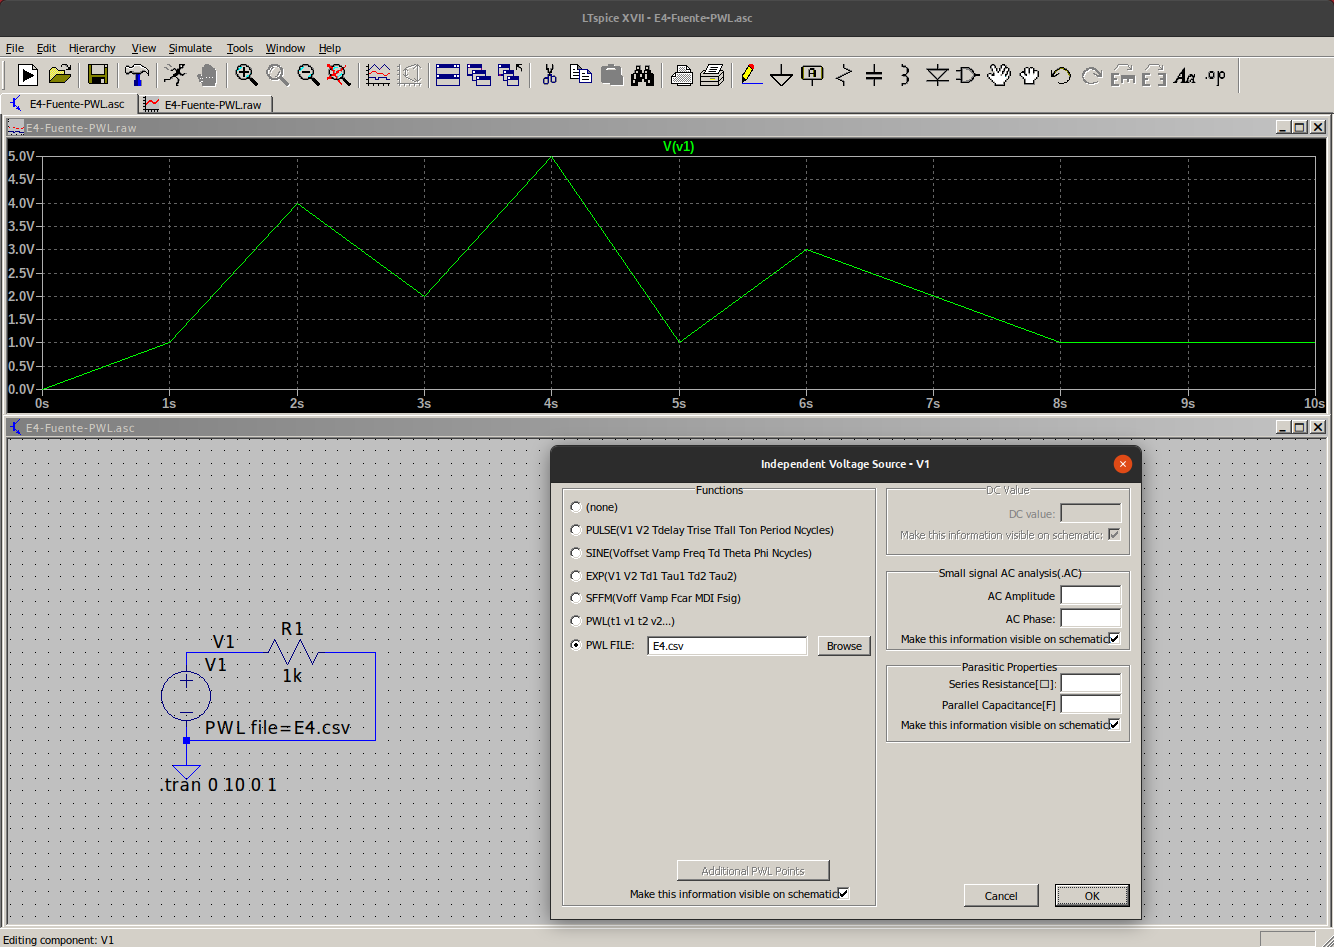Switch to the E4-Fuente-PWL.raw tab
The height and width of the screenshot is (947, 1334).
(x=204, y=104)
